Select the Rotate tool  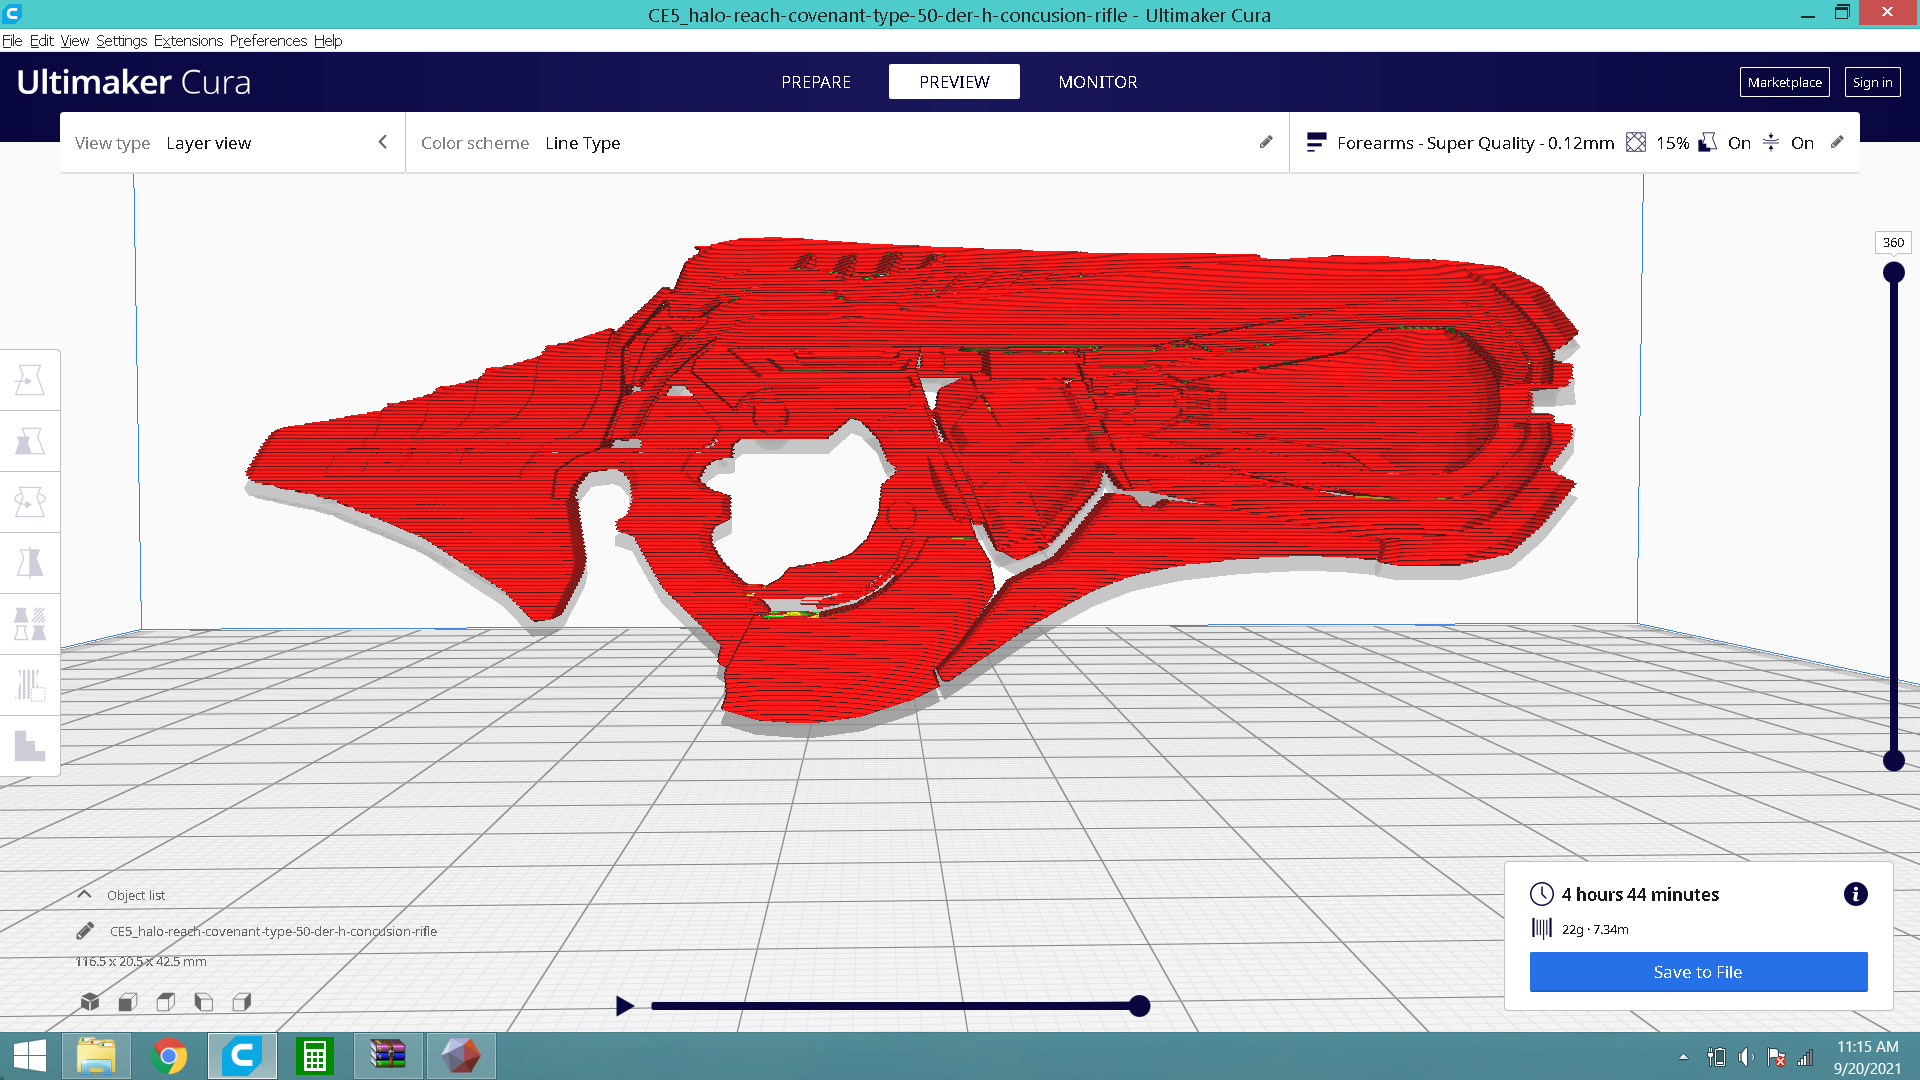click(30, 502)
